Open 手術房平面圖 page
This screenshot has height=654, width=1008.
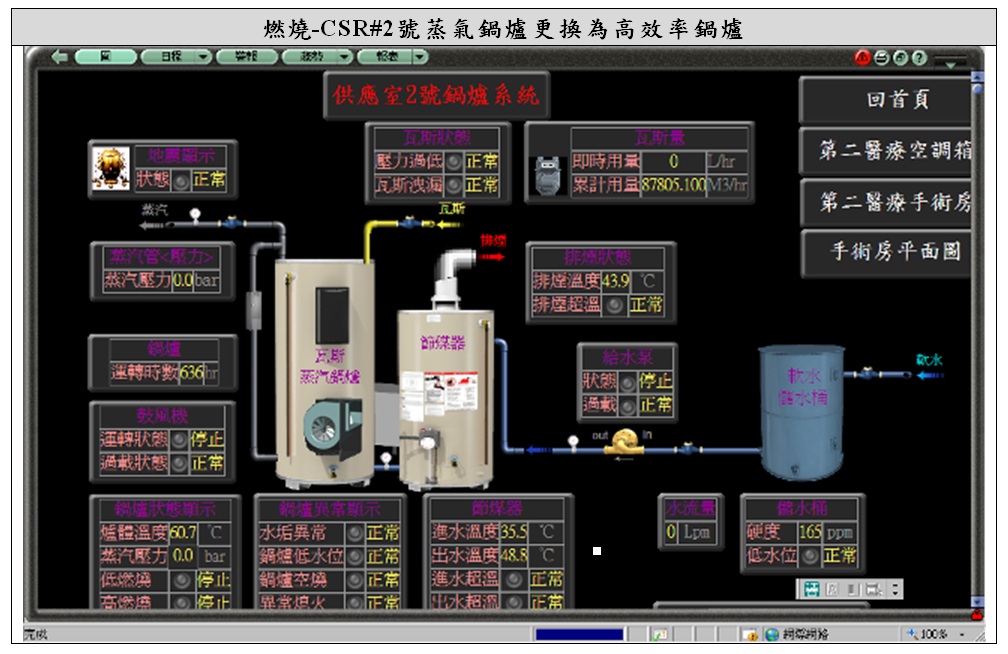point(886,252)
